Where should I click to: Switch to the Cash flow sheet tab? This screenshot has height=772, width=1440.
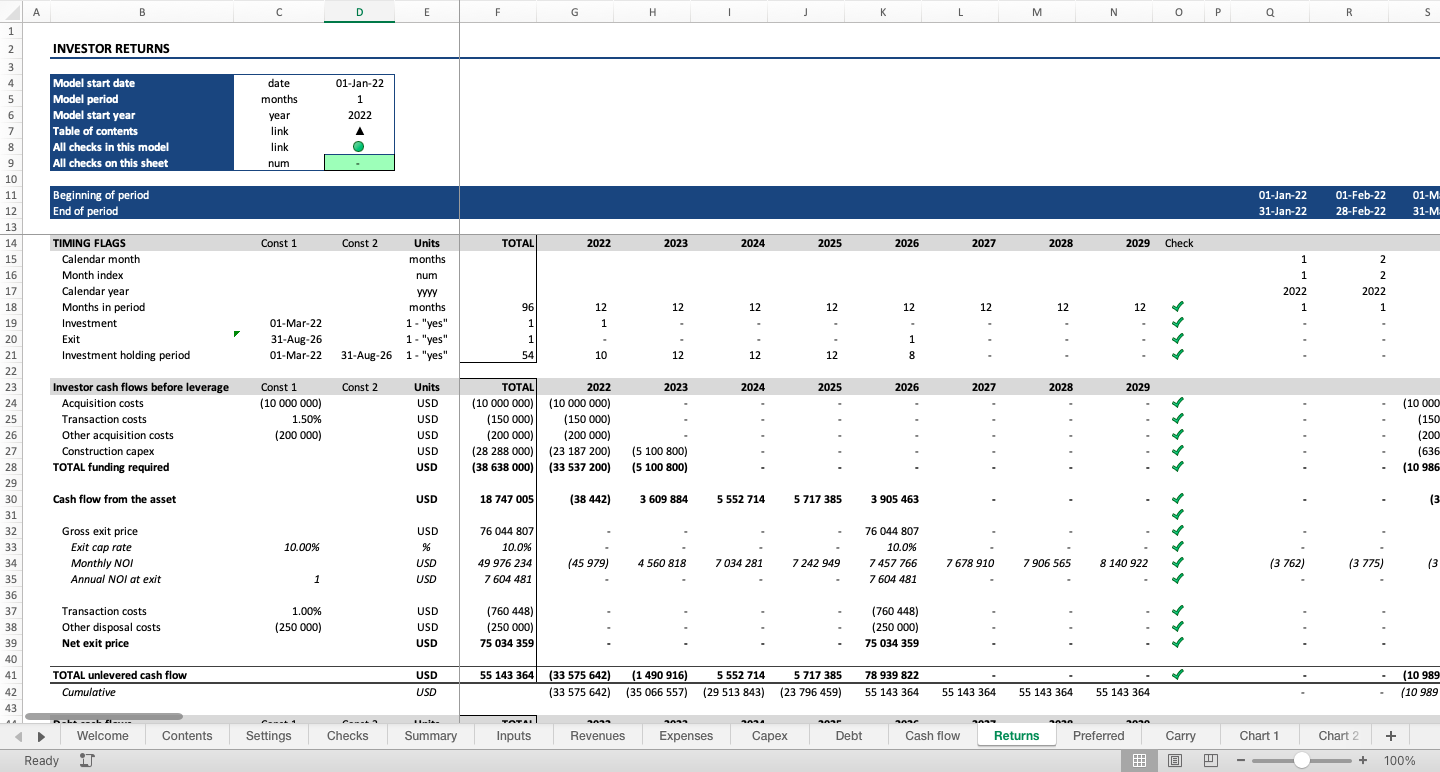931,735
